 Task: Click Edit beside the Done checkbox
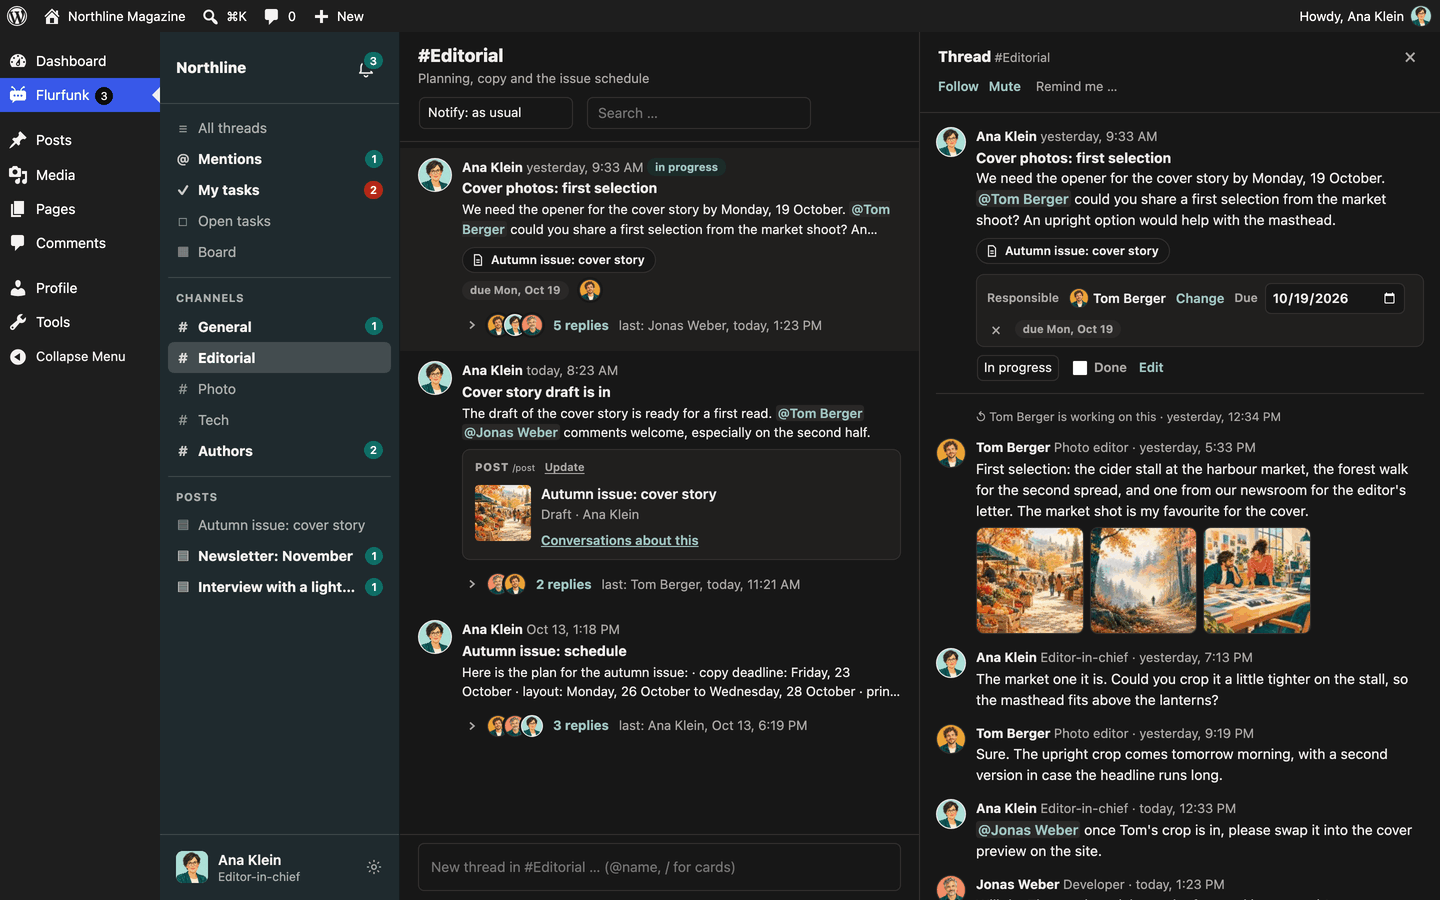coord(1151,368)
